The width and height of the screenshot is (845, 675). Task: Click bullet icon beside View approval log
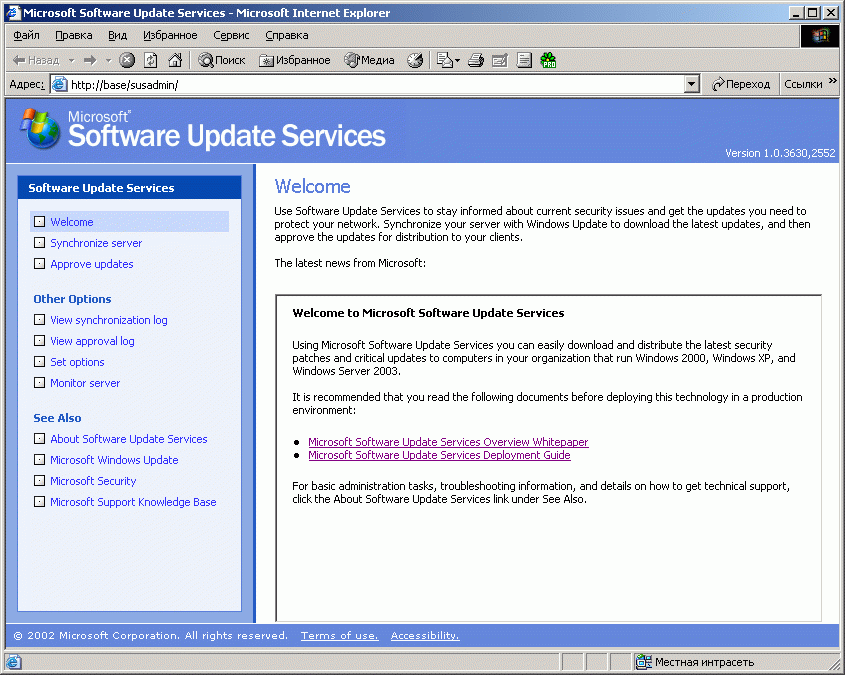pyautogui.click(x=39, y=340)
